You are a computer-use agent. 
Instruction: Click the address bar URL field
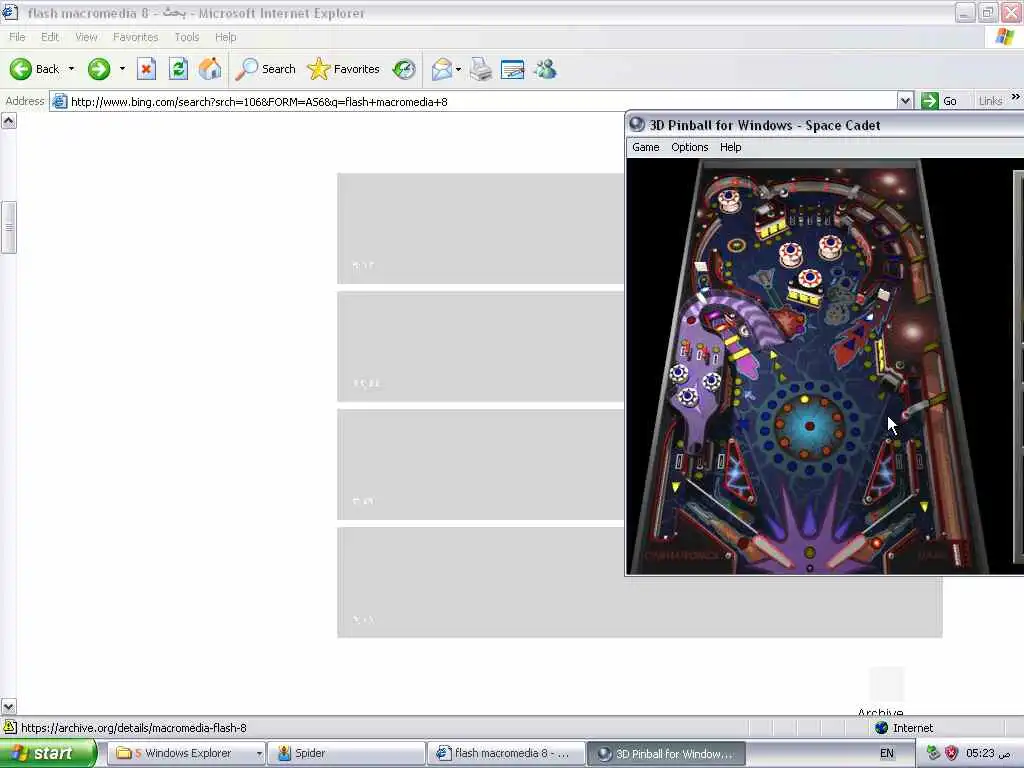coord(482,101)
